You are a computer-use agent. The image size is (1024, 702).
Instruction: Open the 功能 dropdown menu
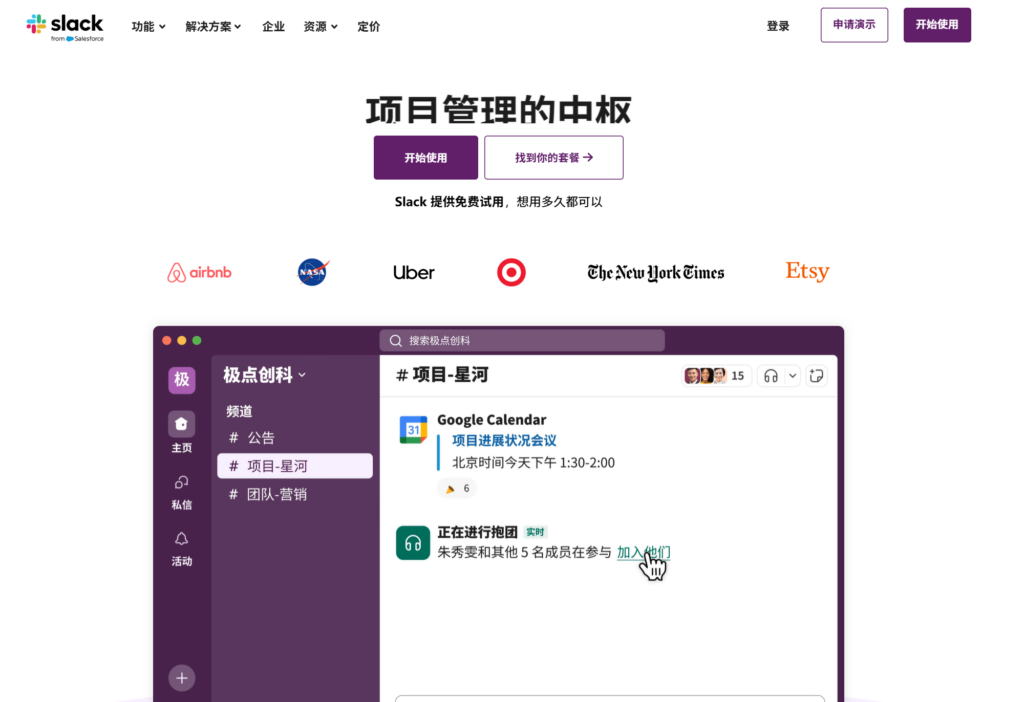click(x=146, y=26)
